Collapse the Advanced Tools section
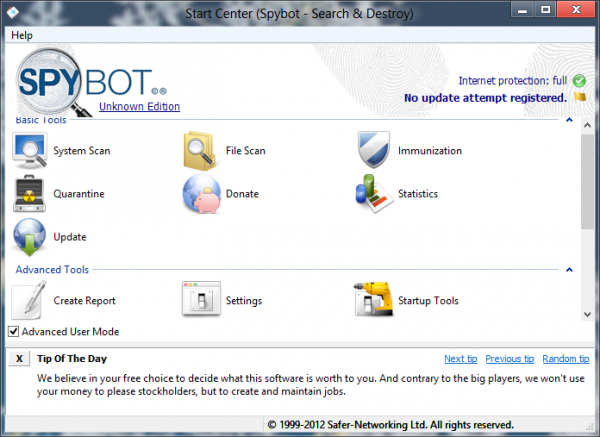Screen dimensions: 600x437 [569, 270]
